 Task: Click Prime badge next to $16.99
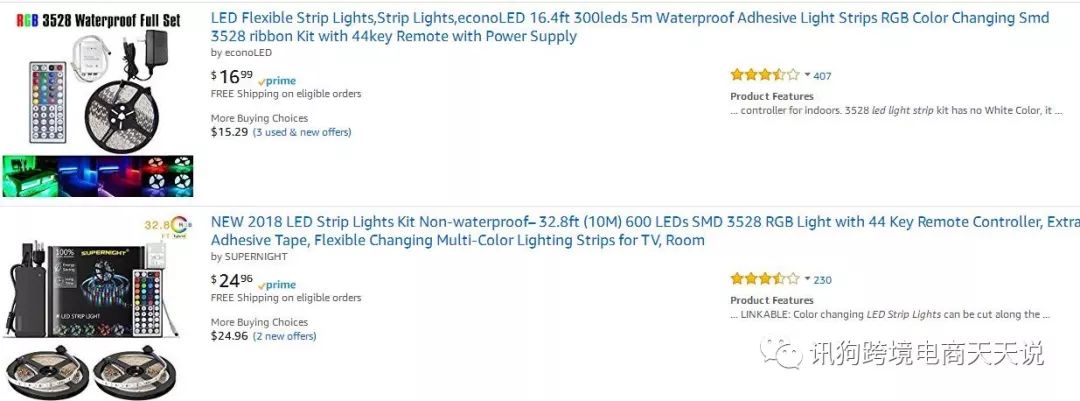[x=277, y=81]
